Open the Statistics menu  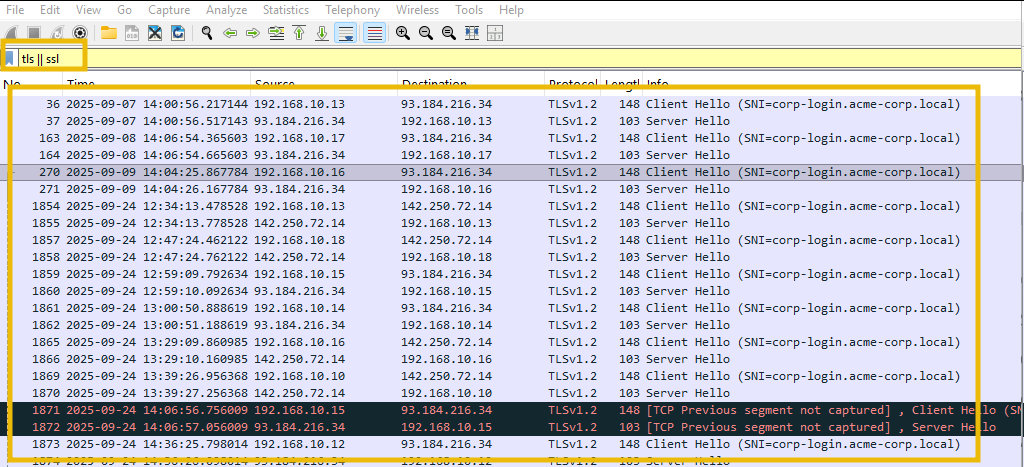287,10
